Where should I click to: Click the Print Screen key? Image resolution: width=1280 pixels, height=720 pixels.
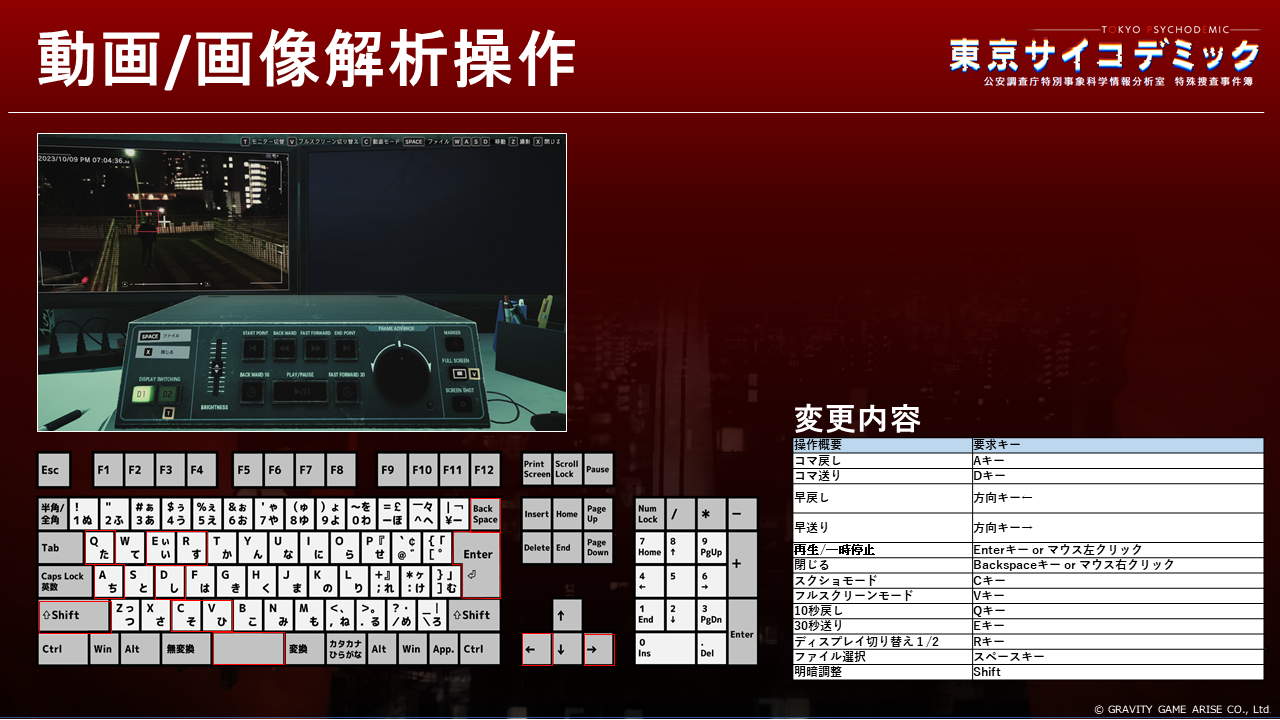[x=537, y=470]
